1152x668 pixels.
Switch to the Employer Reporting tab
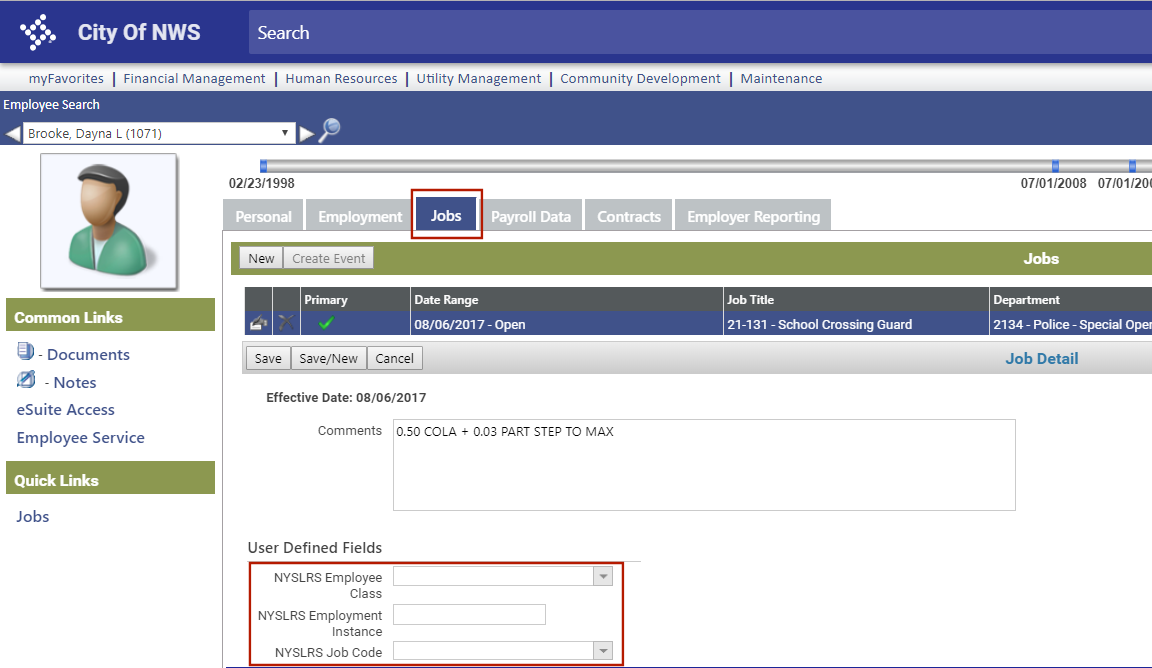(x=753, y=217)
